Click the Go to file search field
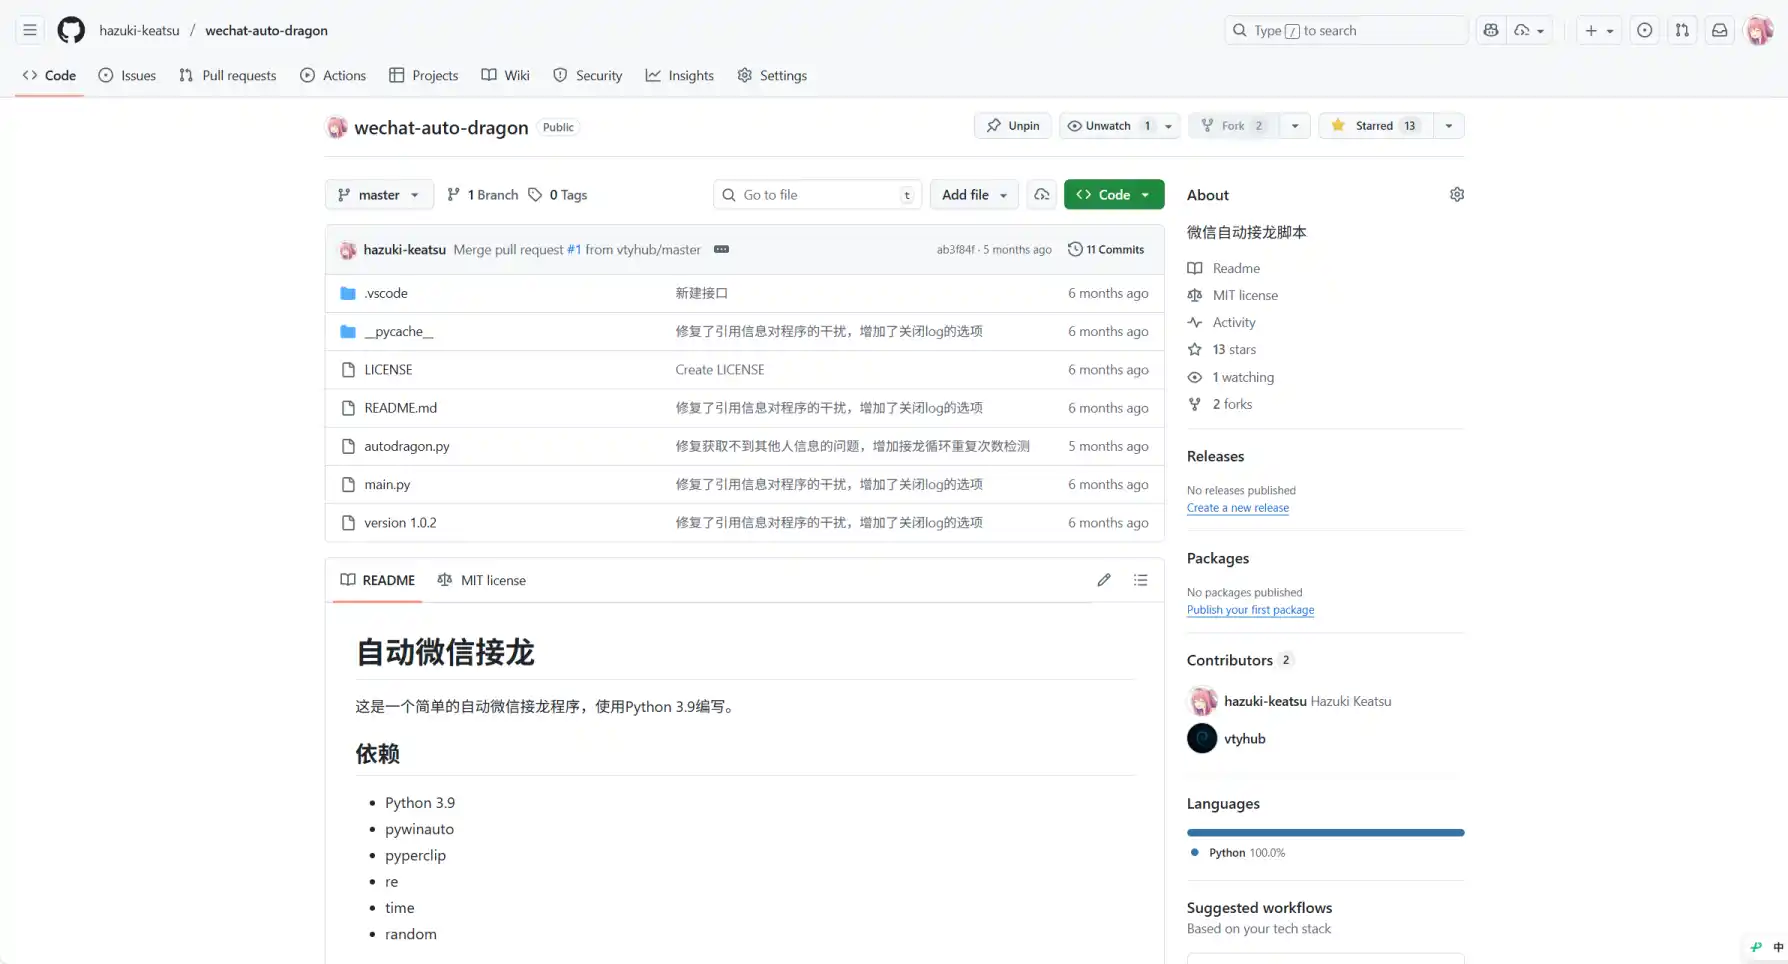Viewport: 1788px width, 964px height. point(816,194)
